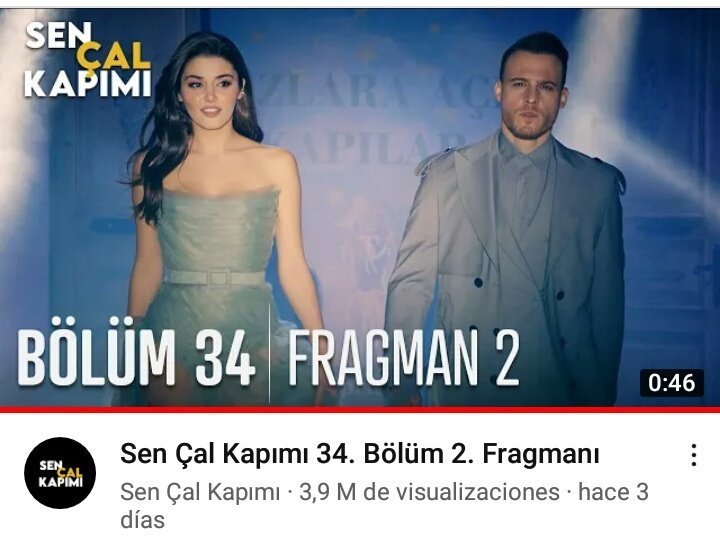Click the BÖLÜM 34 overlay text

[x=136, y=358]
